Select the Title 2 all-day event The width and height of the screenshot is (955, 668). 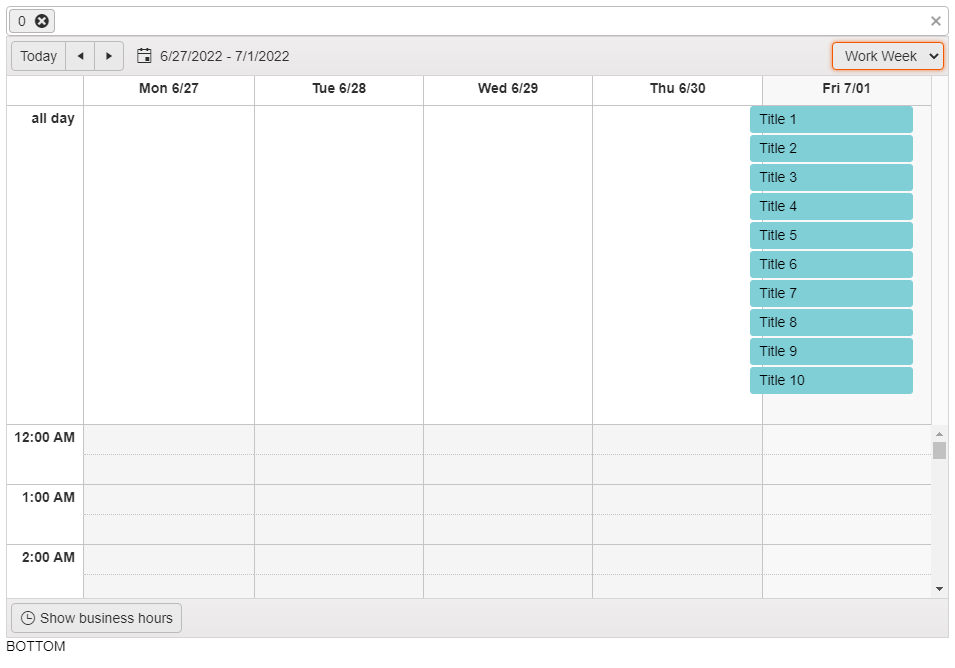coord(831,149)
